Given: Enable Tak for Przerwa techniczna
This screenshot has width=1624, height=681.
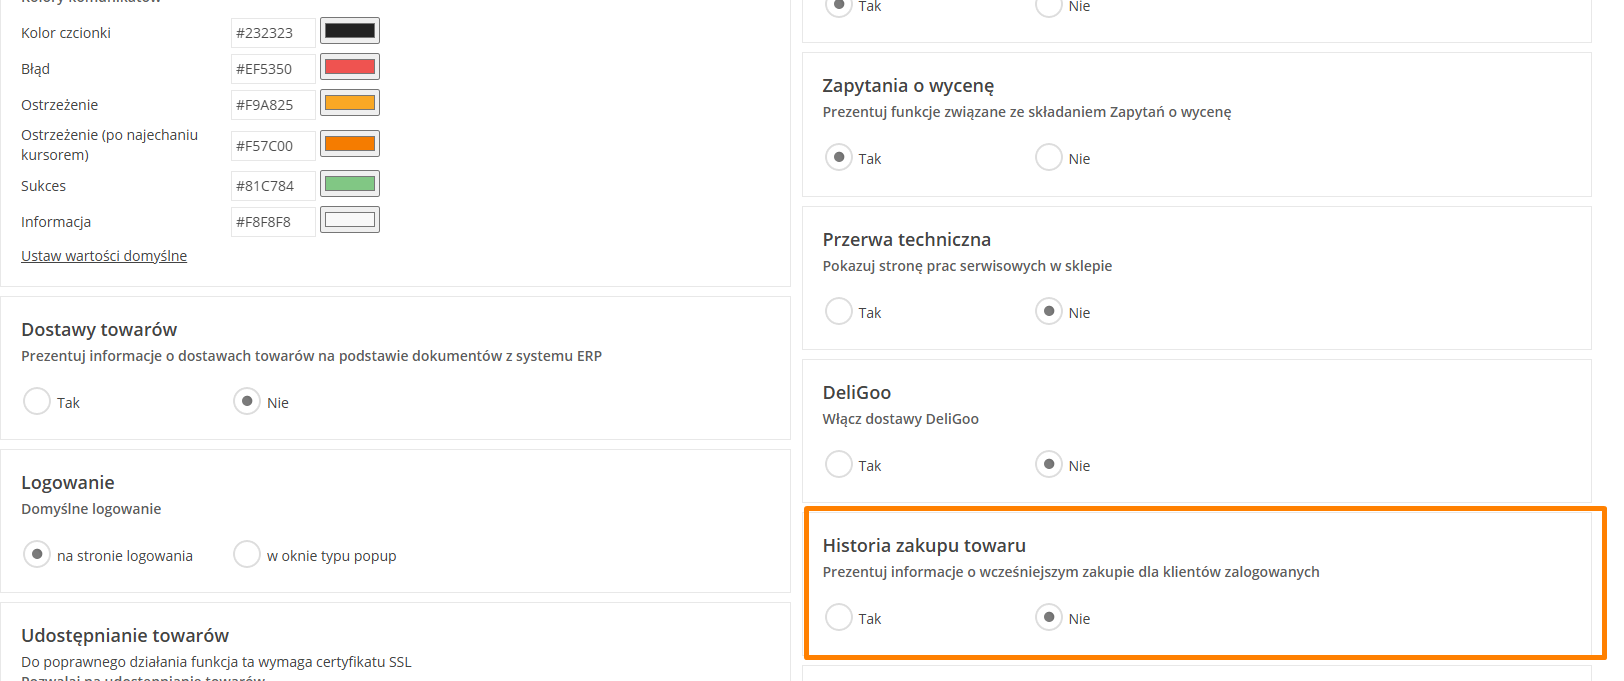Looking at the screenshot, I should (839, 311).
